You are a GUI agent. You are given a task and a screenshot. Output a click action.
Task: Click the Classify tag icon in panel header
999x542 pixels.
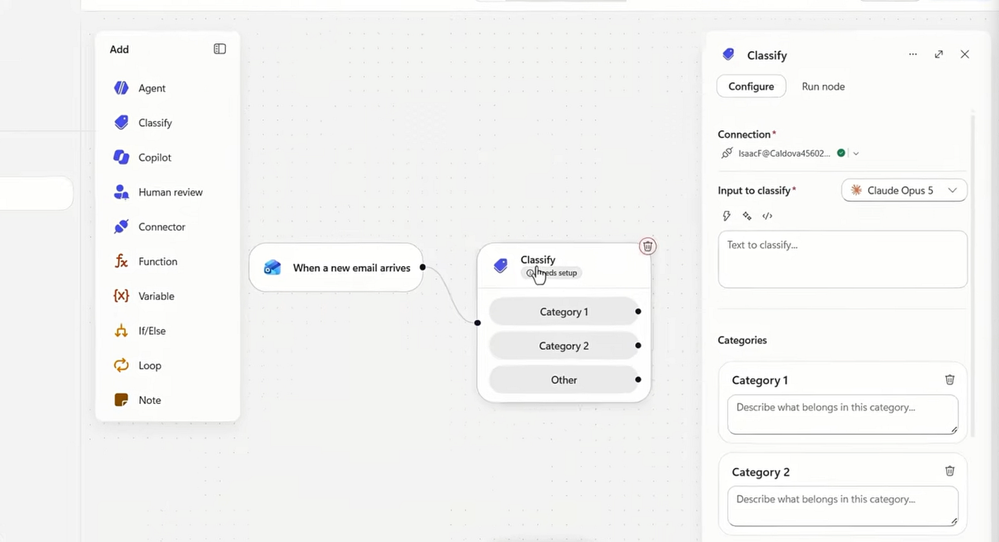tap(728, 55)
